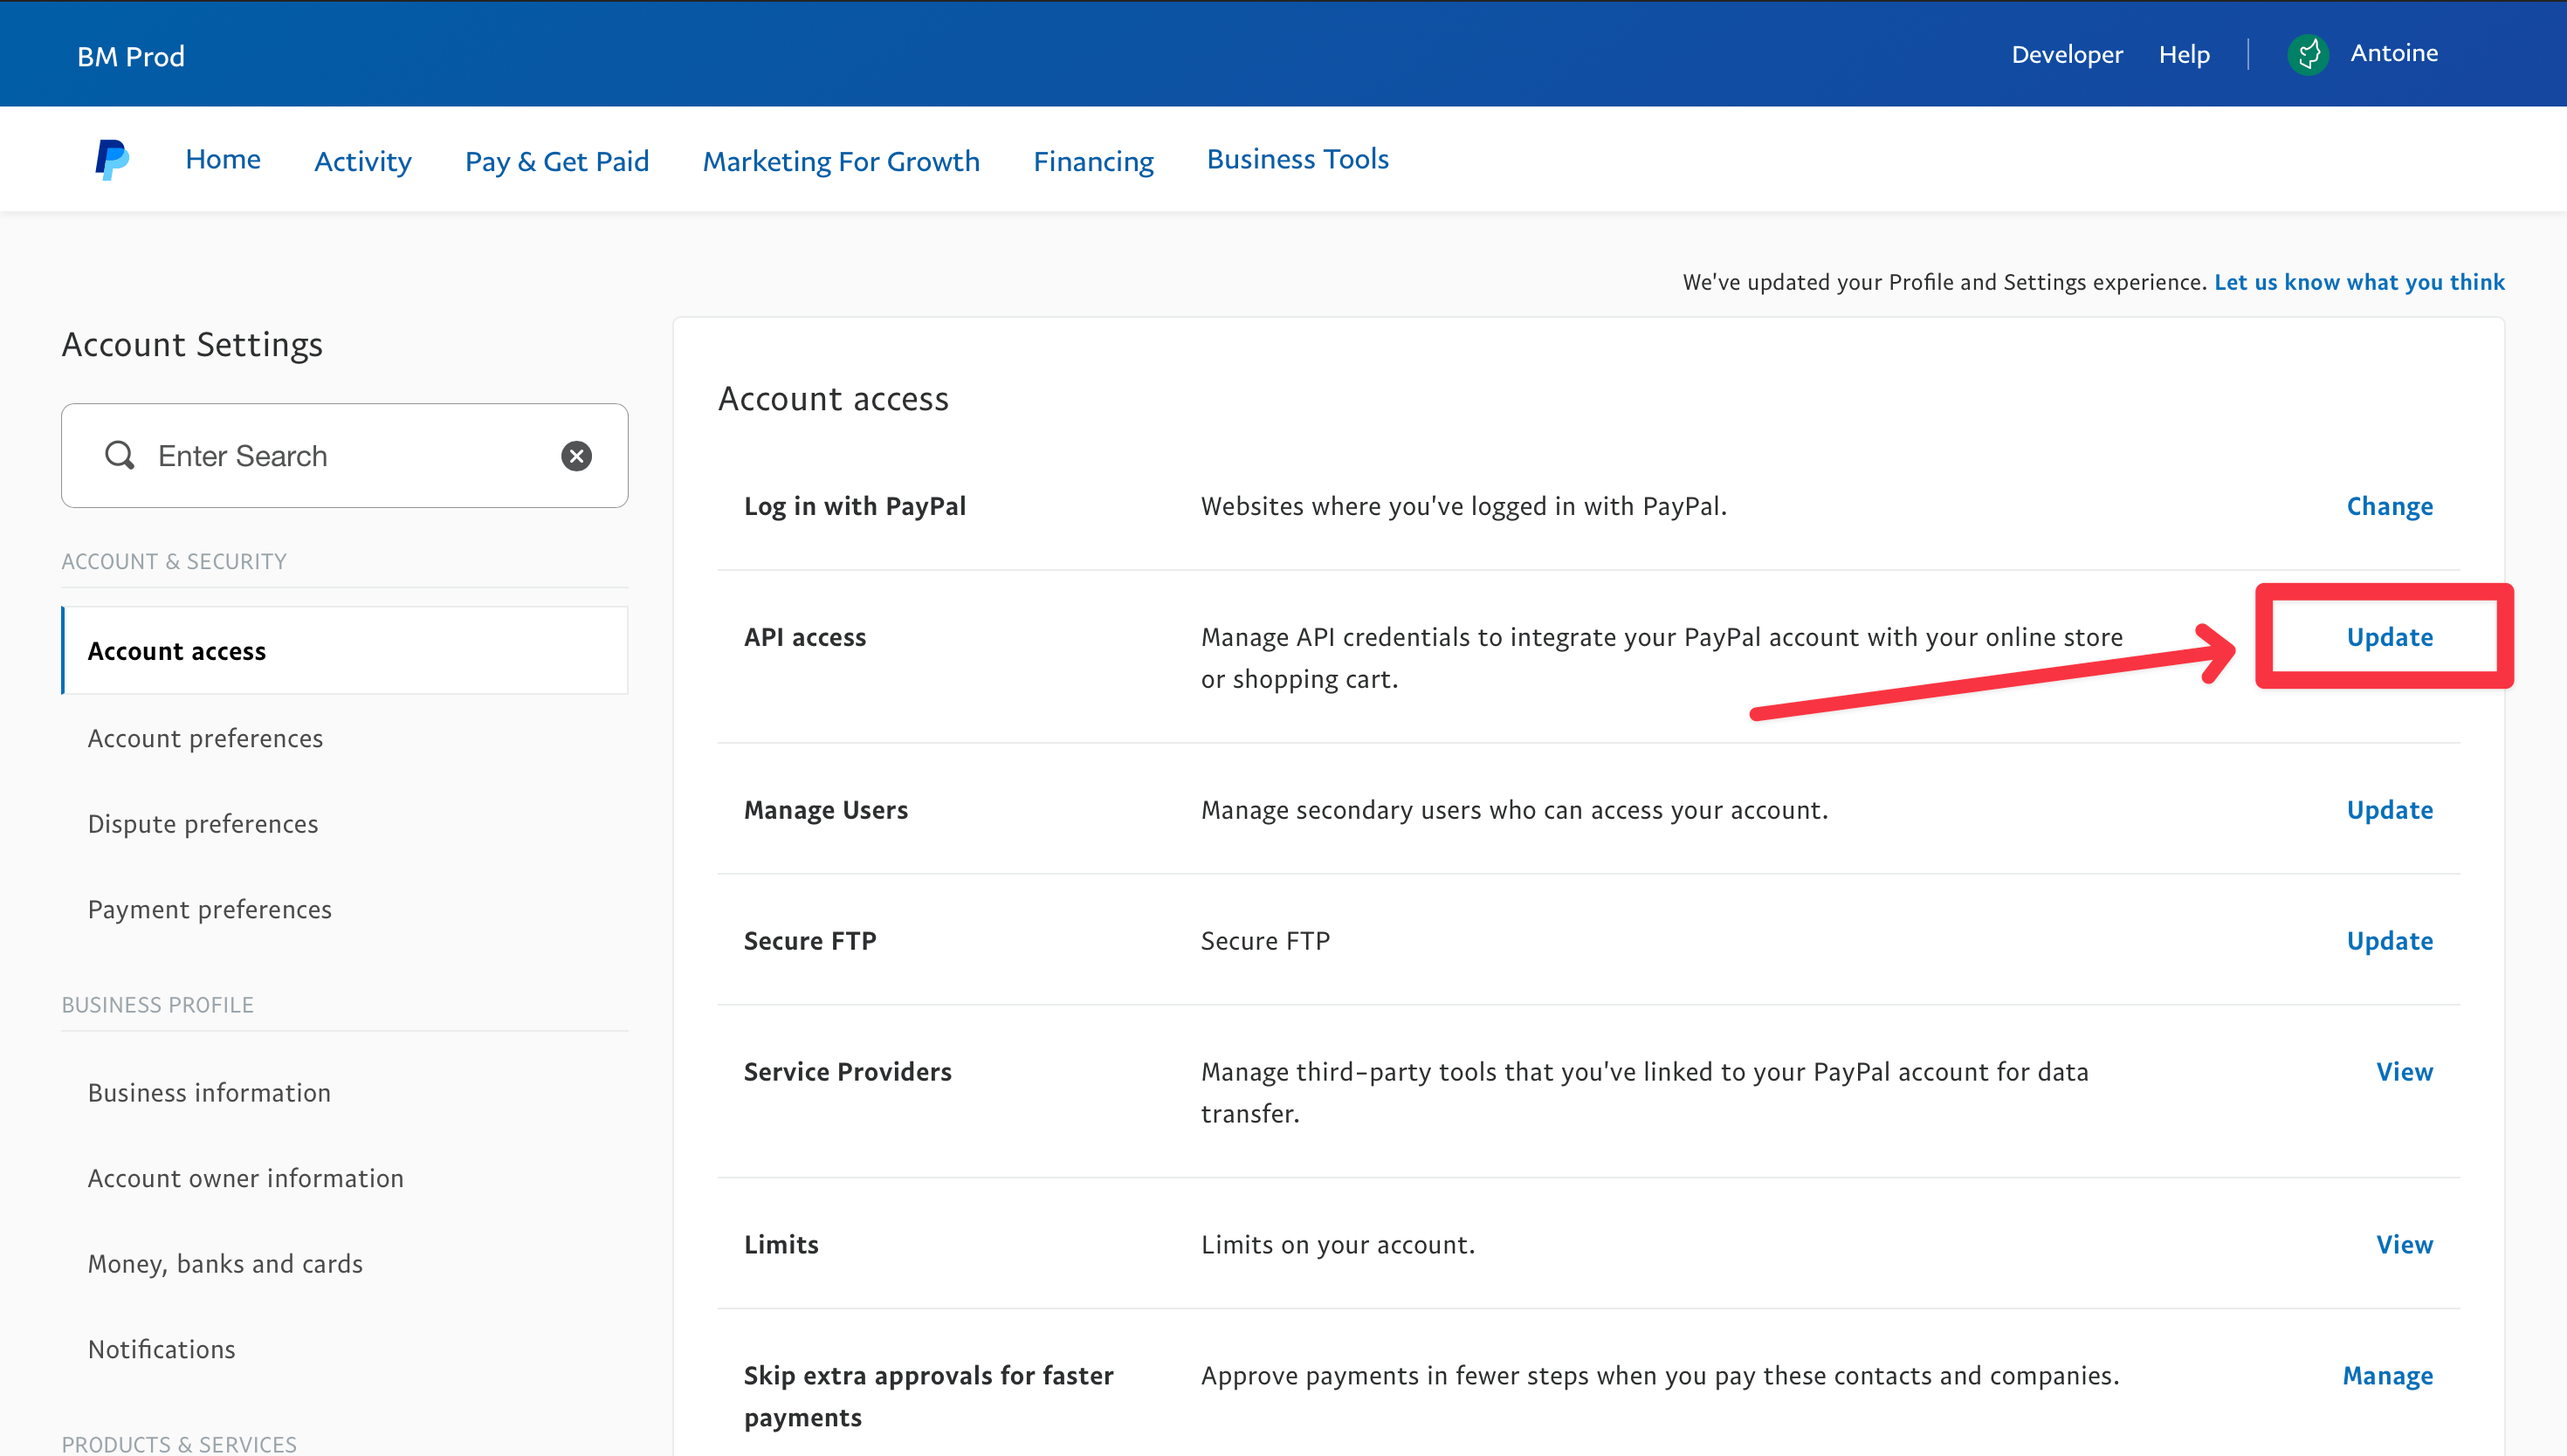Clear search with the X icon

point(576,456)
